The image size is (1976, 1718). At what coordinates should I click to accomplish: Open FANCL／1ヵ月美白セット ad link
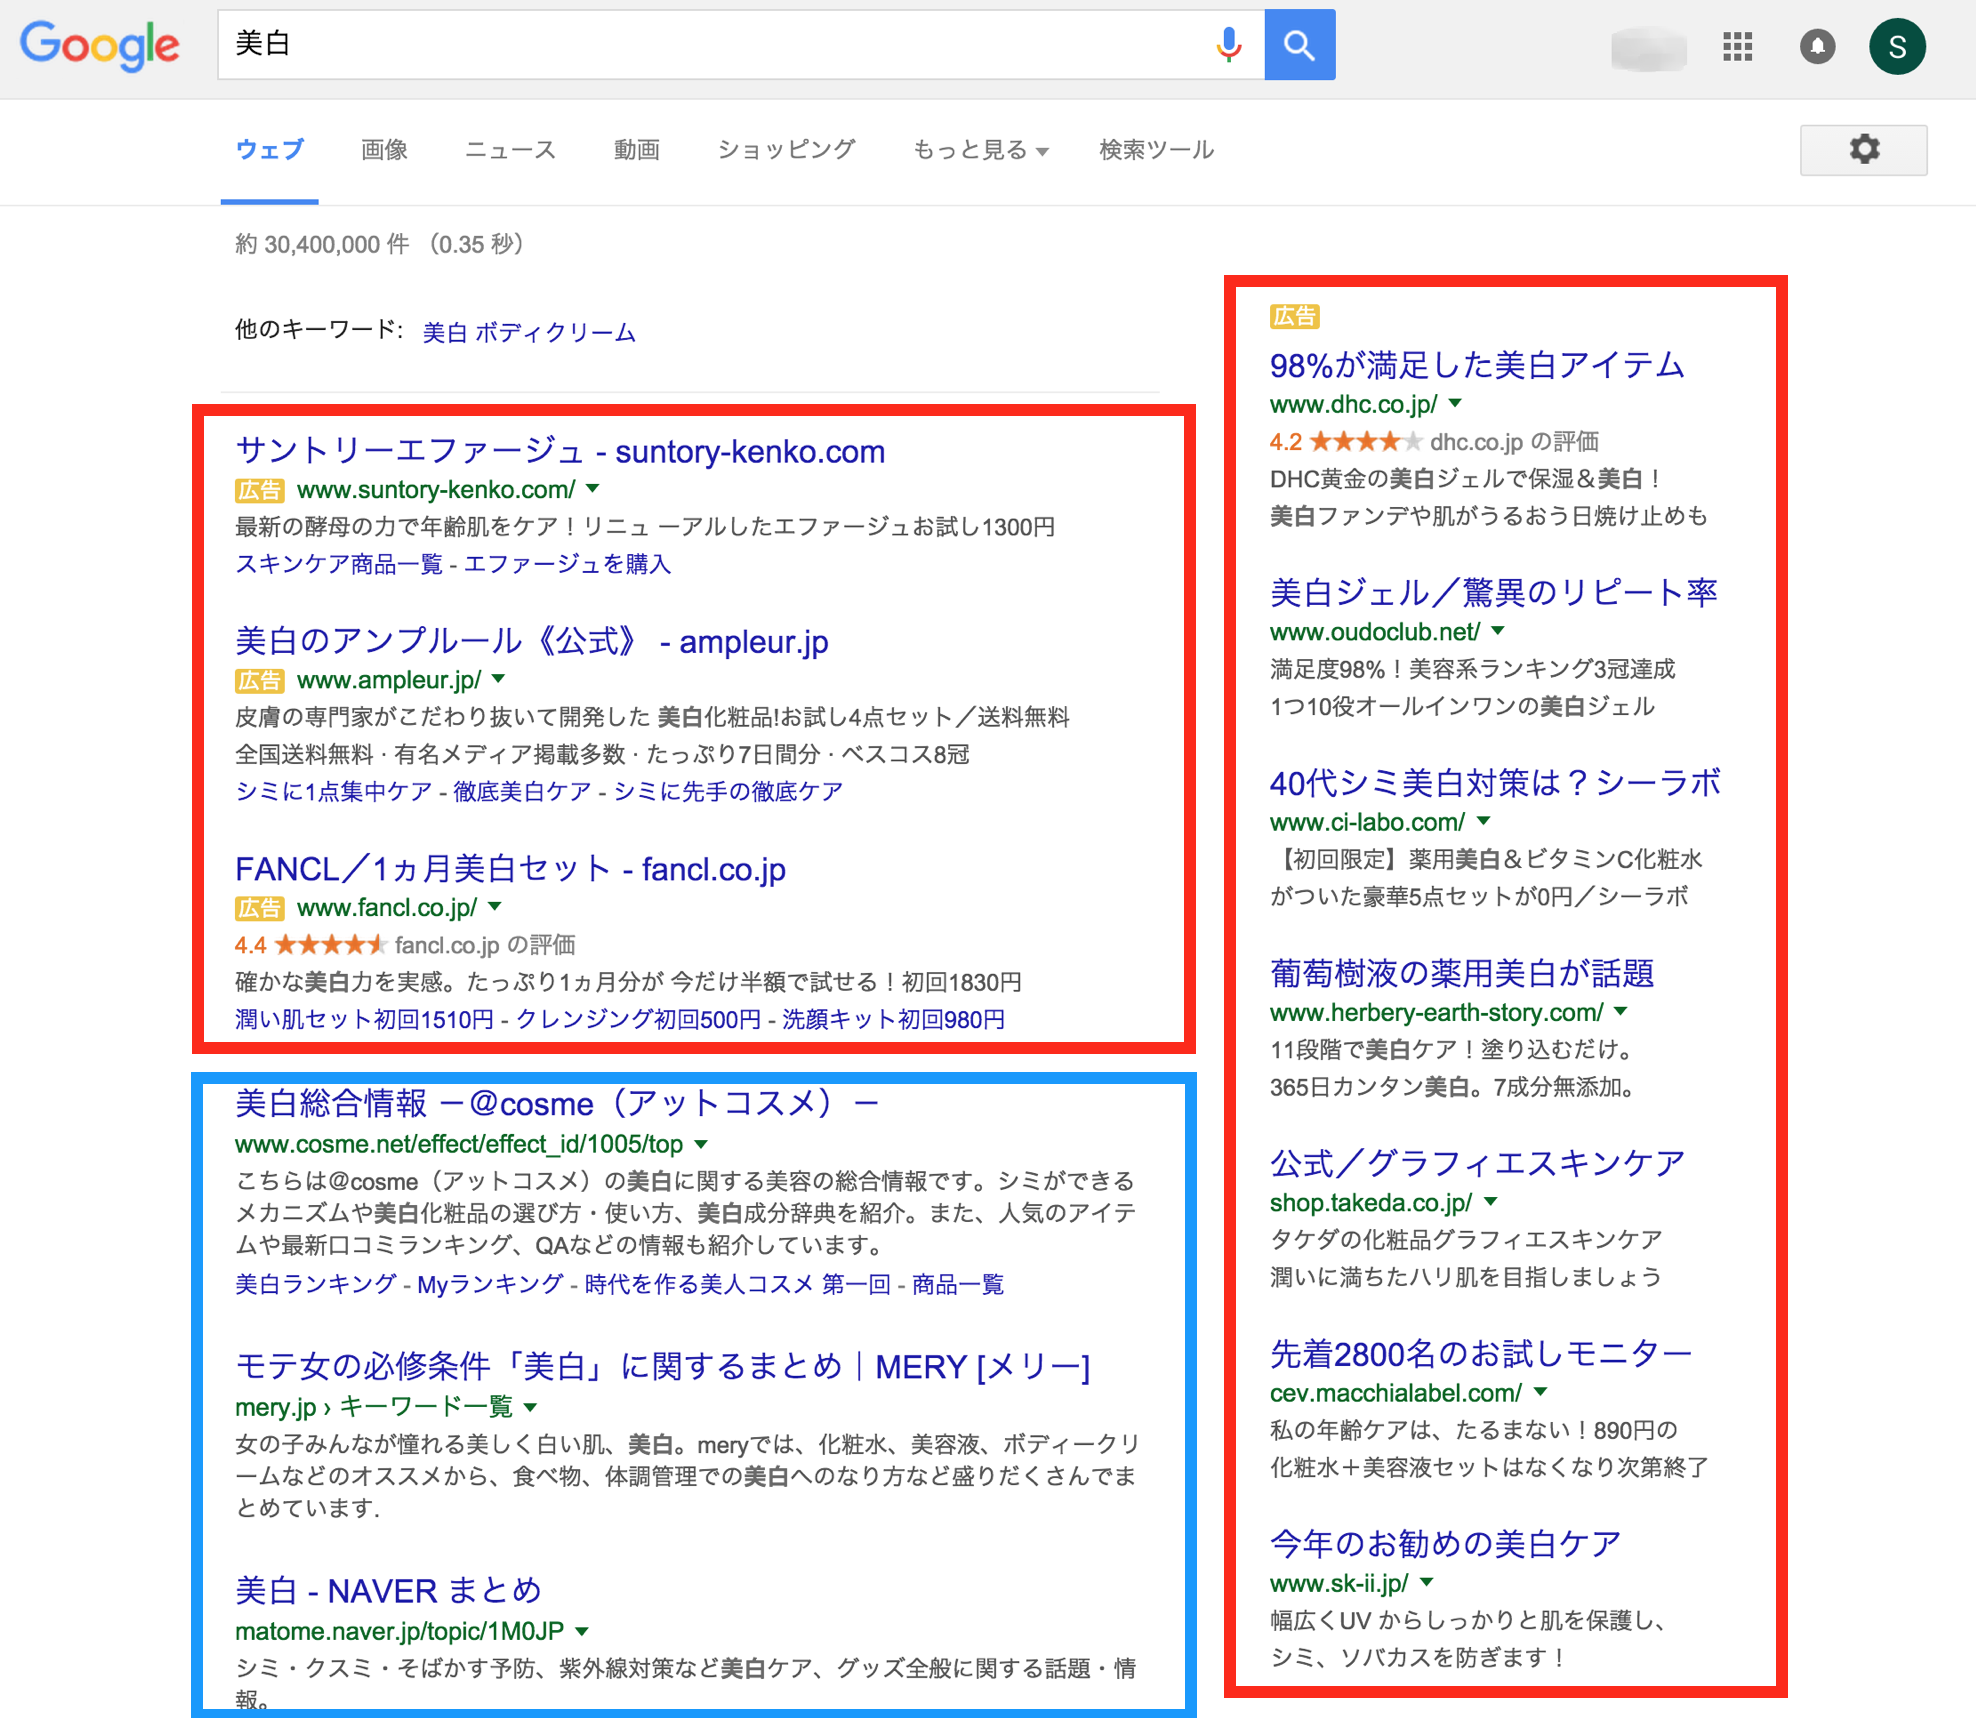click(x=510, y=869)
